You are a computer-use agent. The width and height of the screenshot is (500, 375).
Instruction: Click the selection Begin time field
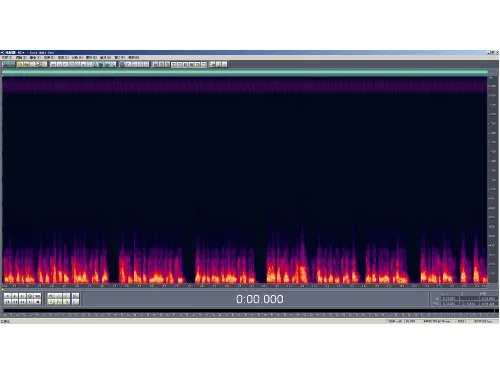click(x=450, y=298)
